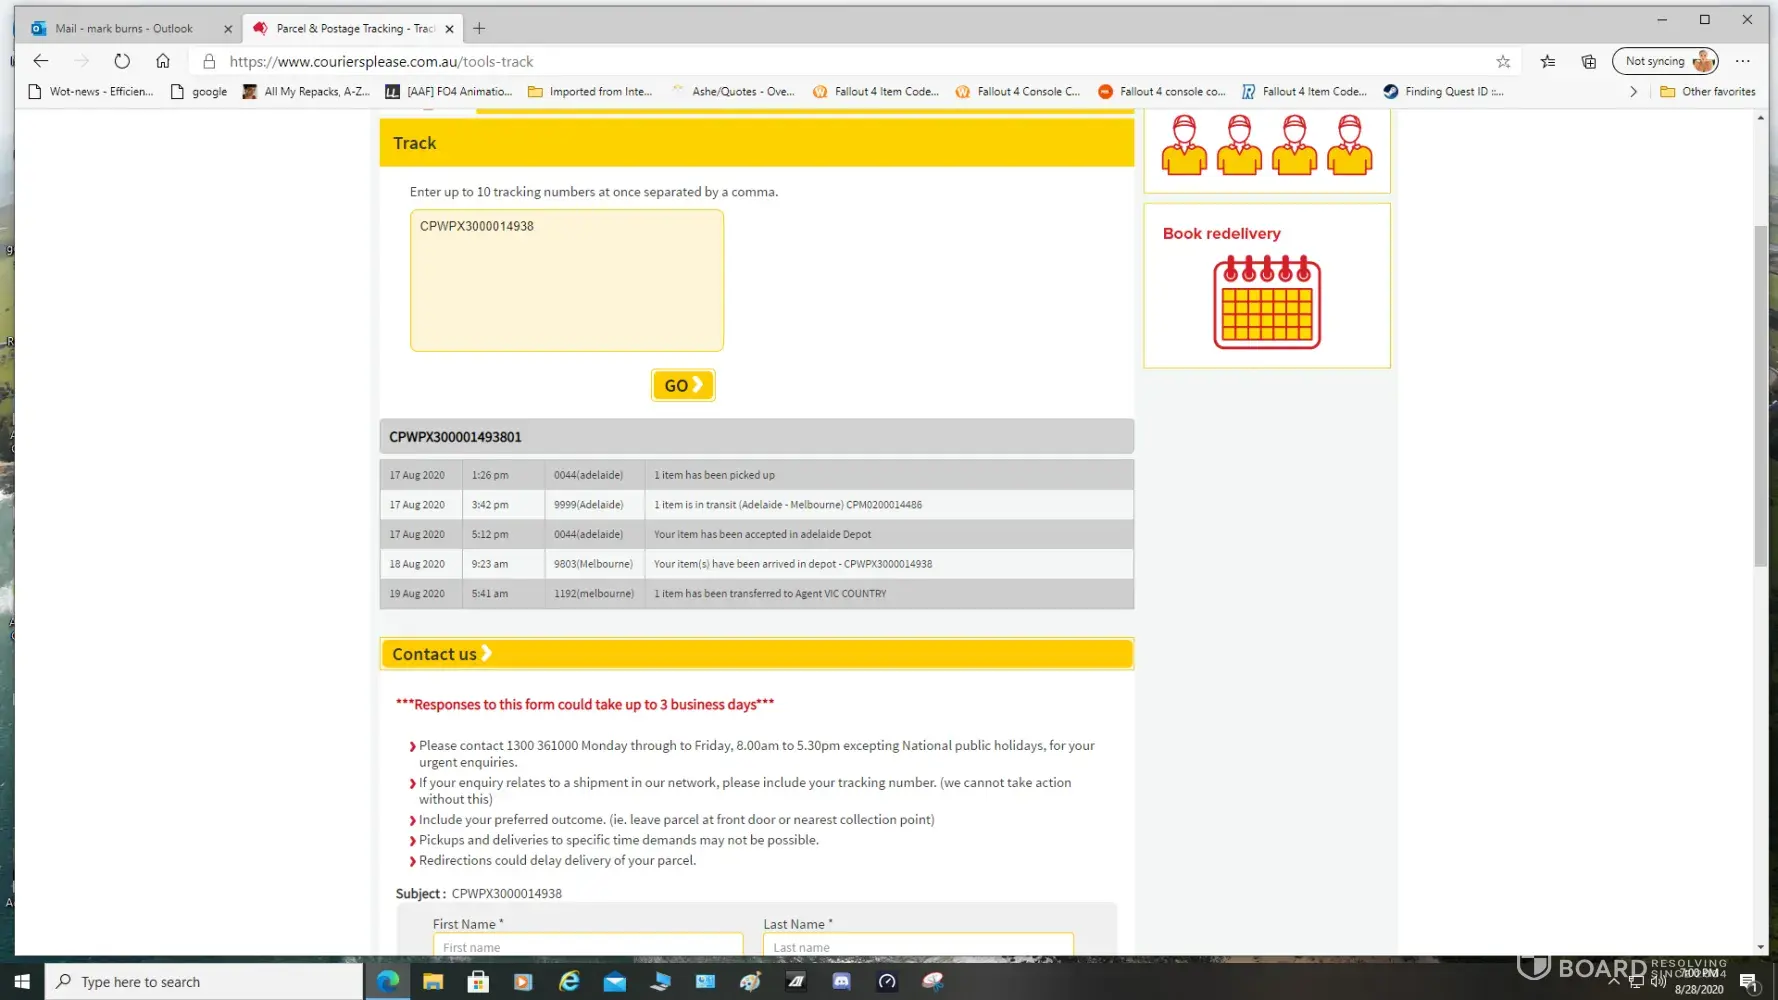Click the page vertical scrollbar
The width and height of the screenshot is (1778, 1000).
[x=1760, y=400]
